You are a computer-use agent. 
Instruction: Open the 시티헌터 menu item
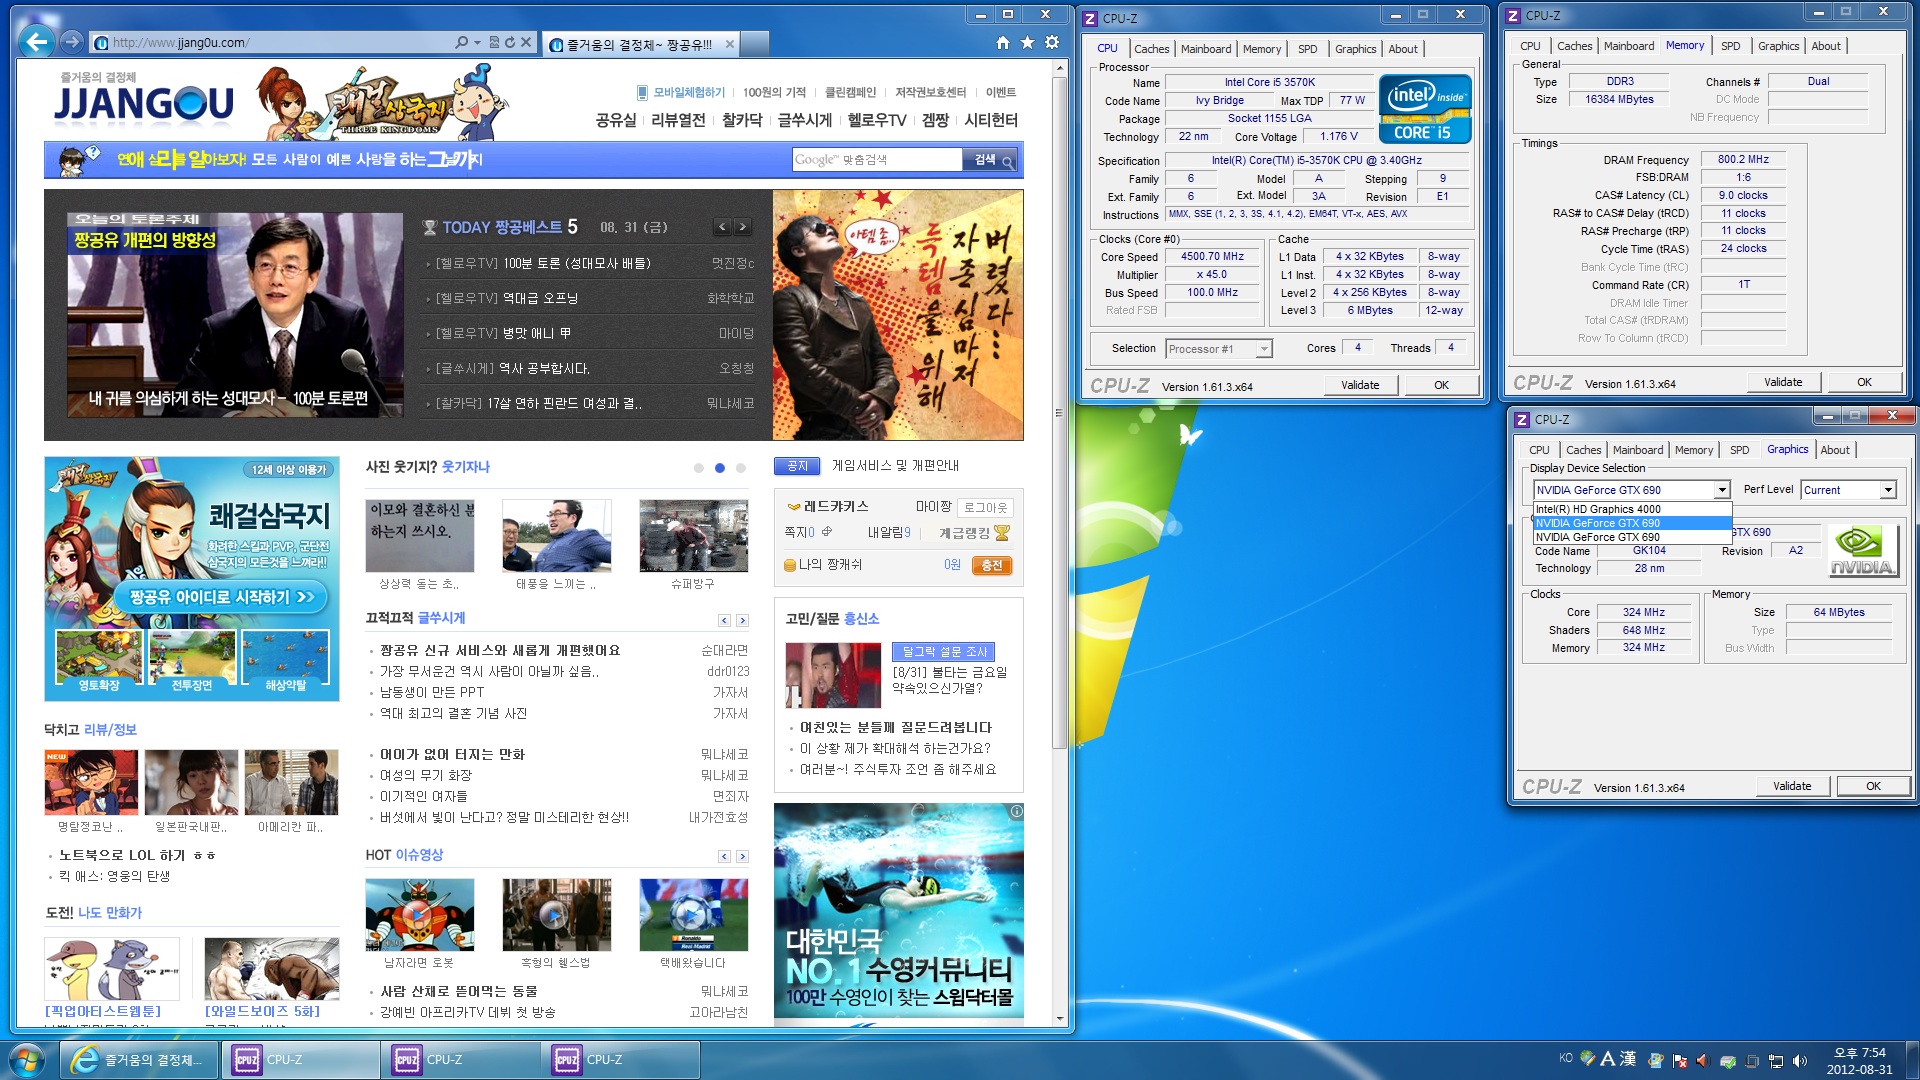point(991,120)
